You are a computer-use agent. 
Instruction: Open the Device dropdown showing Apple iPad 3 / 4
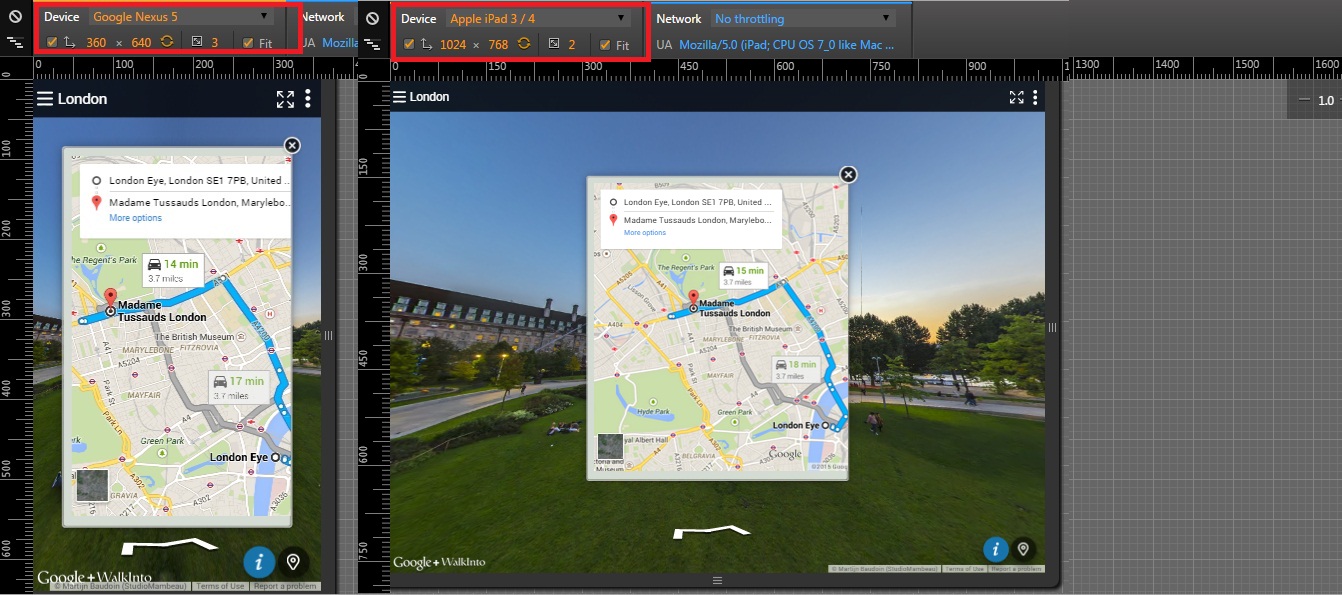[x=538, y=19]
